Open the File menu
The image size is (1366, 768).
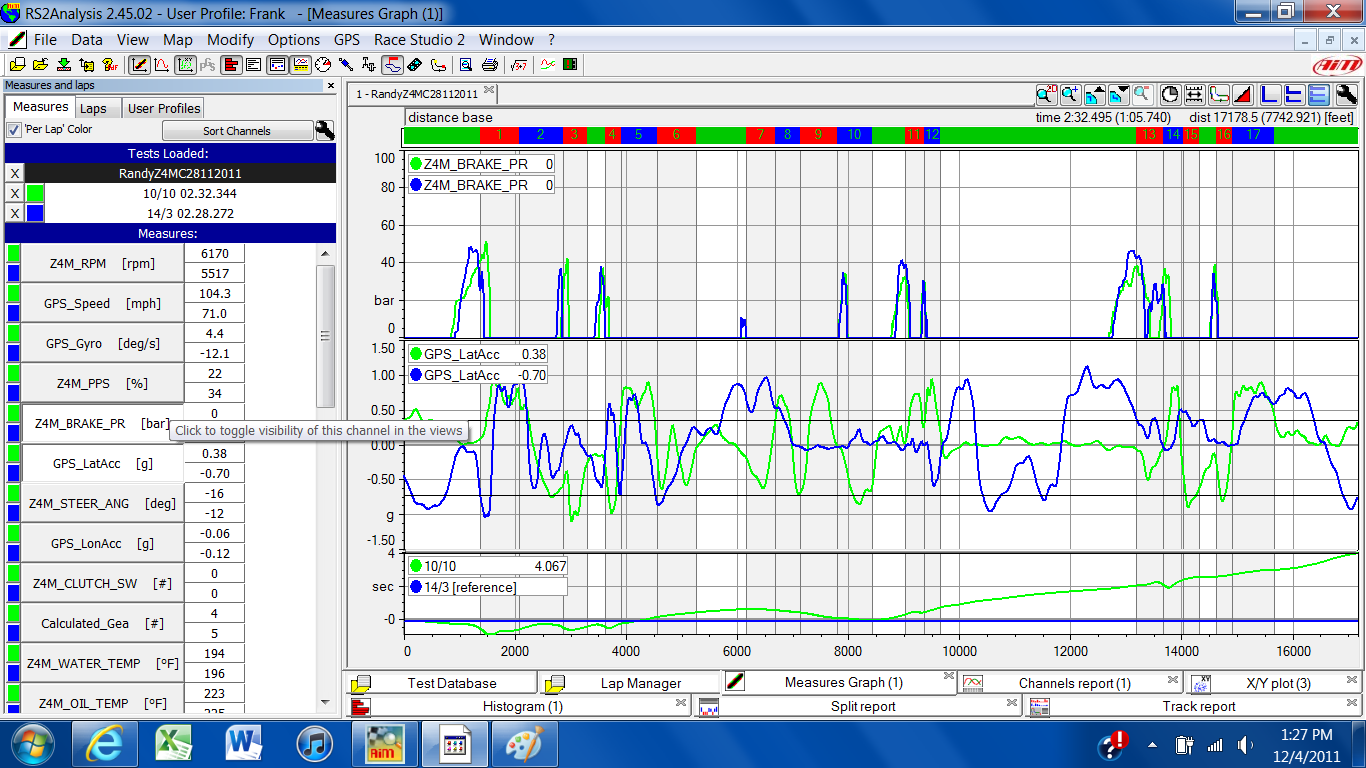[45, 40]
